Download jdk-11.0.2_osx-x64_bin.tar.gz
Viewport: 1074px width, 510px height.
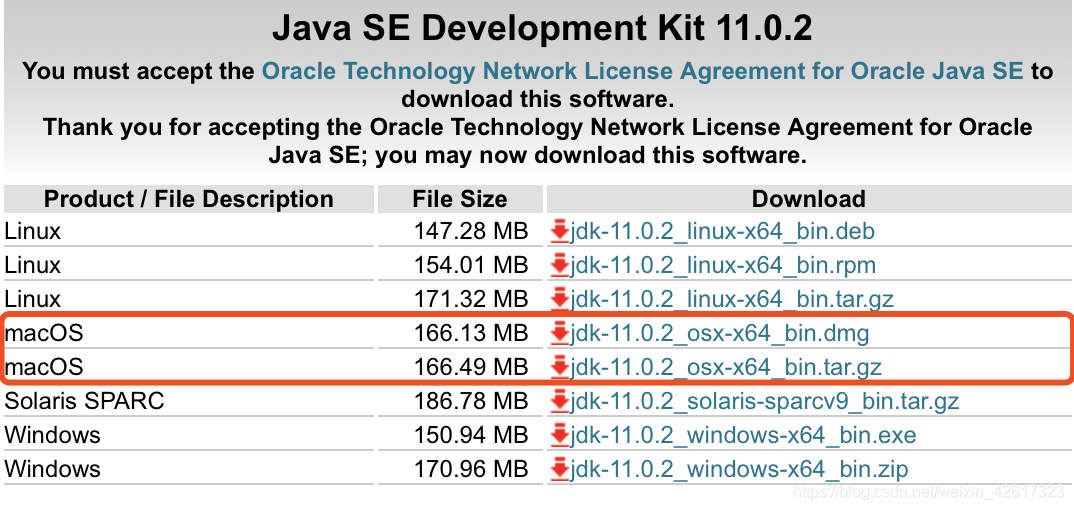point(726,368)
